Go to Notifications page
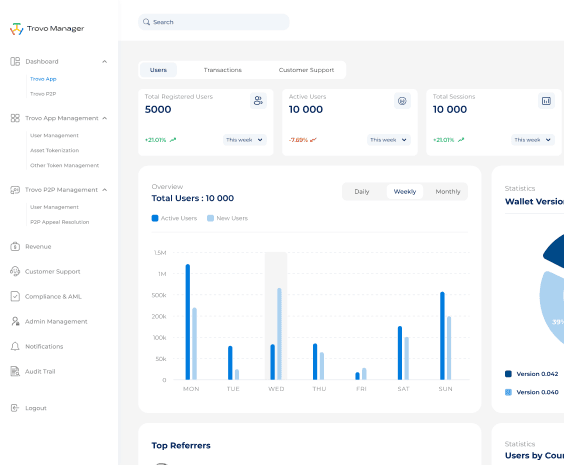564x465 pixels. tap(44, 347)
